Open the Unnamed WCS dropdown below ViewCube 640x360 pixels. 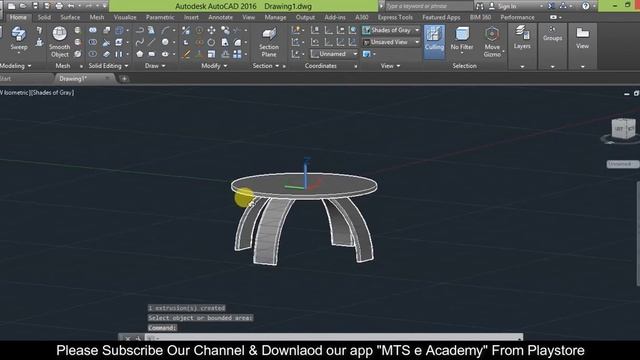pyautogui.click(x=622, y=164)
